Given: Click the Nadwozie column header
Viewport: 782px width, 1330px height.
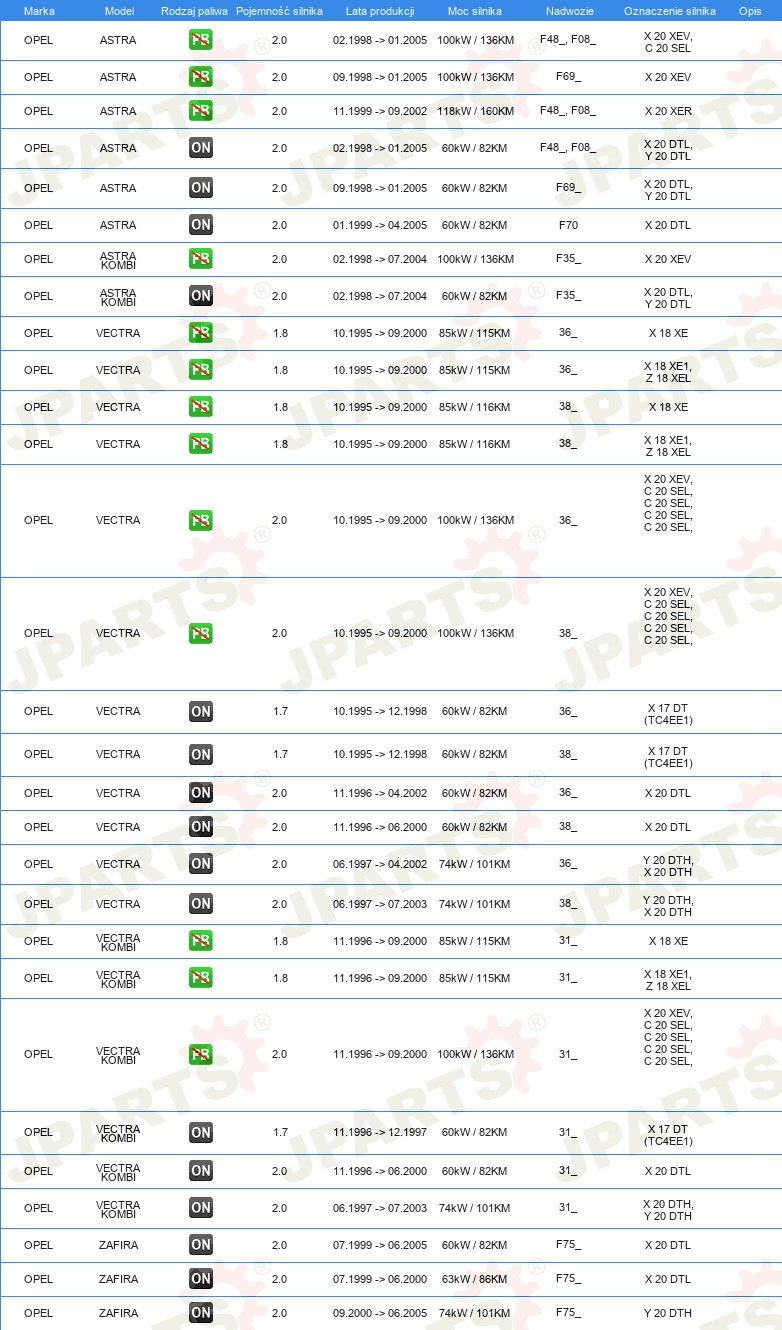Looking at the screenshot, I should [568, 11].
